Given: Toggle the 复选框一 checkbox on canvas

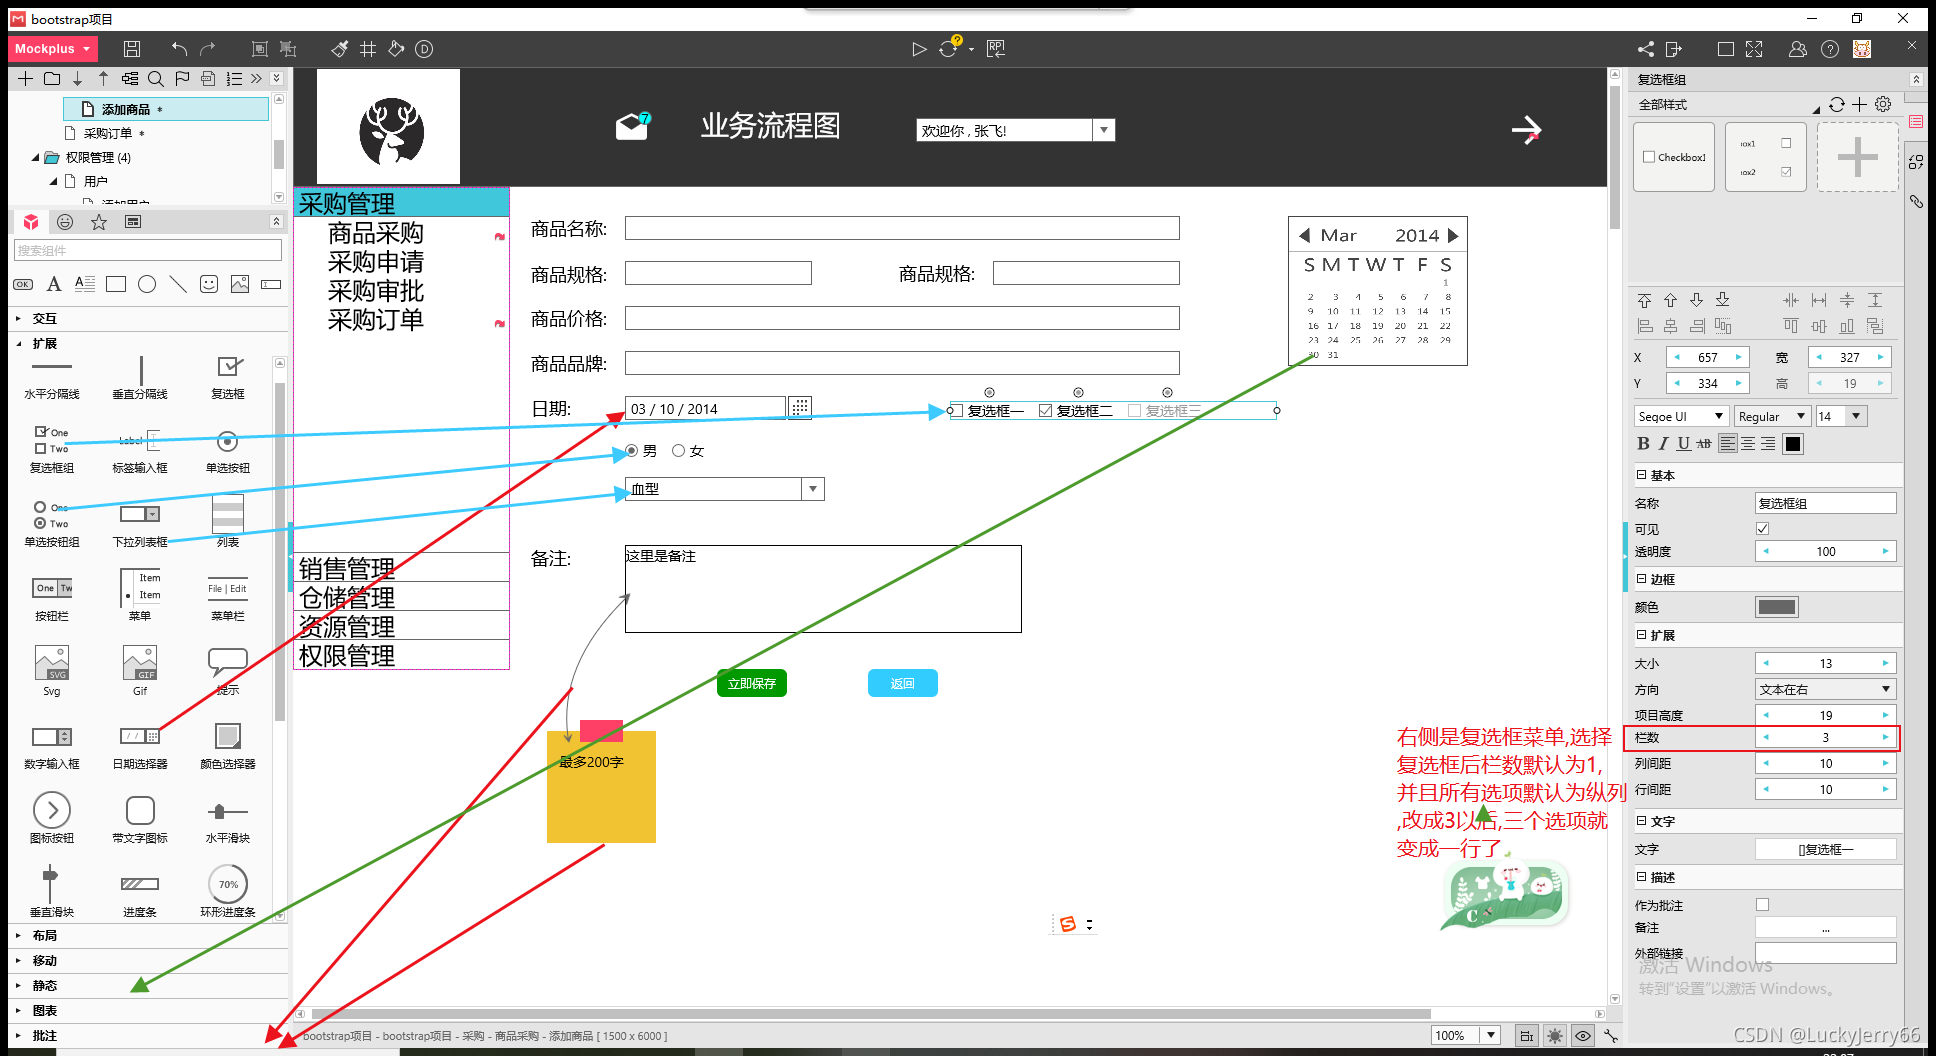Looking at the screenshot, I should click(x=958, y=411).
